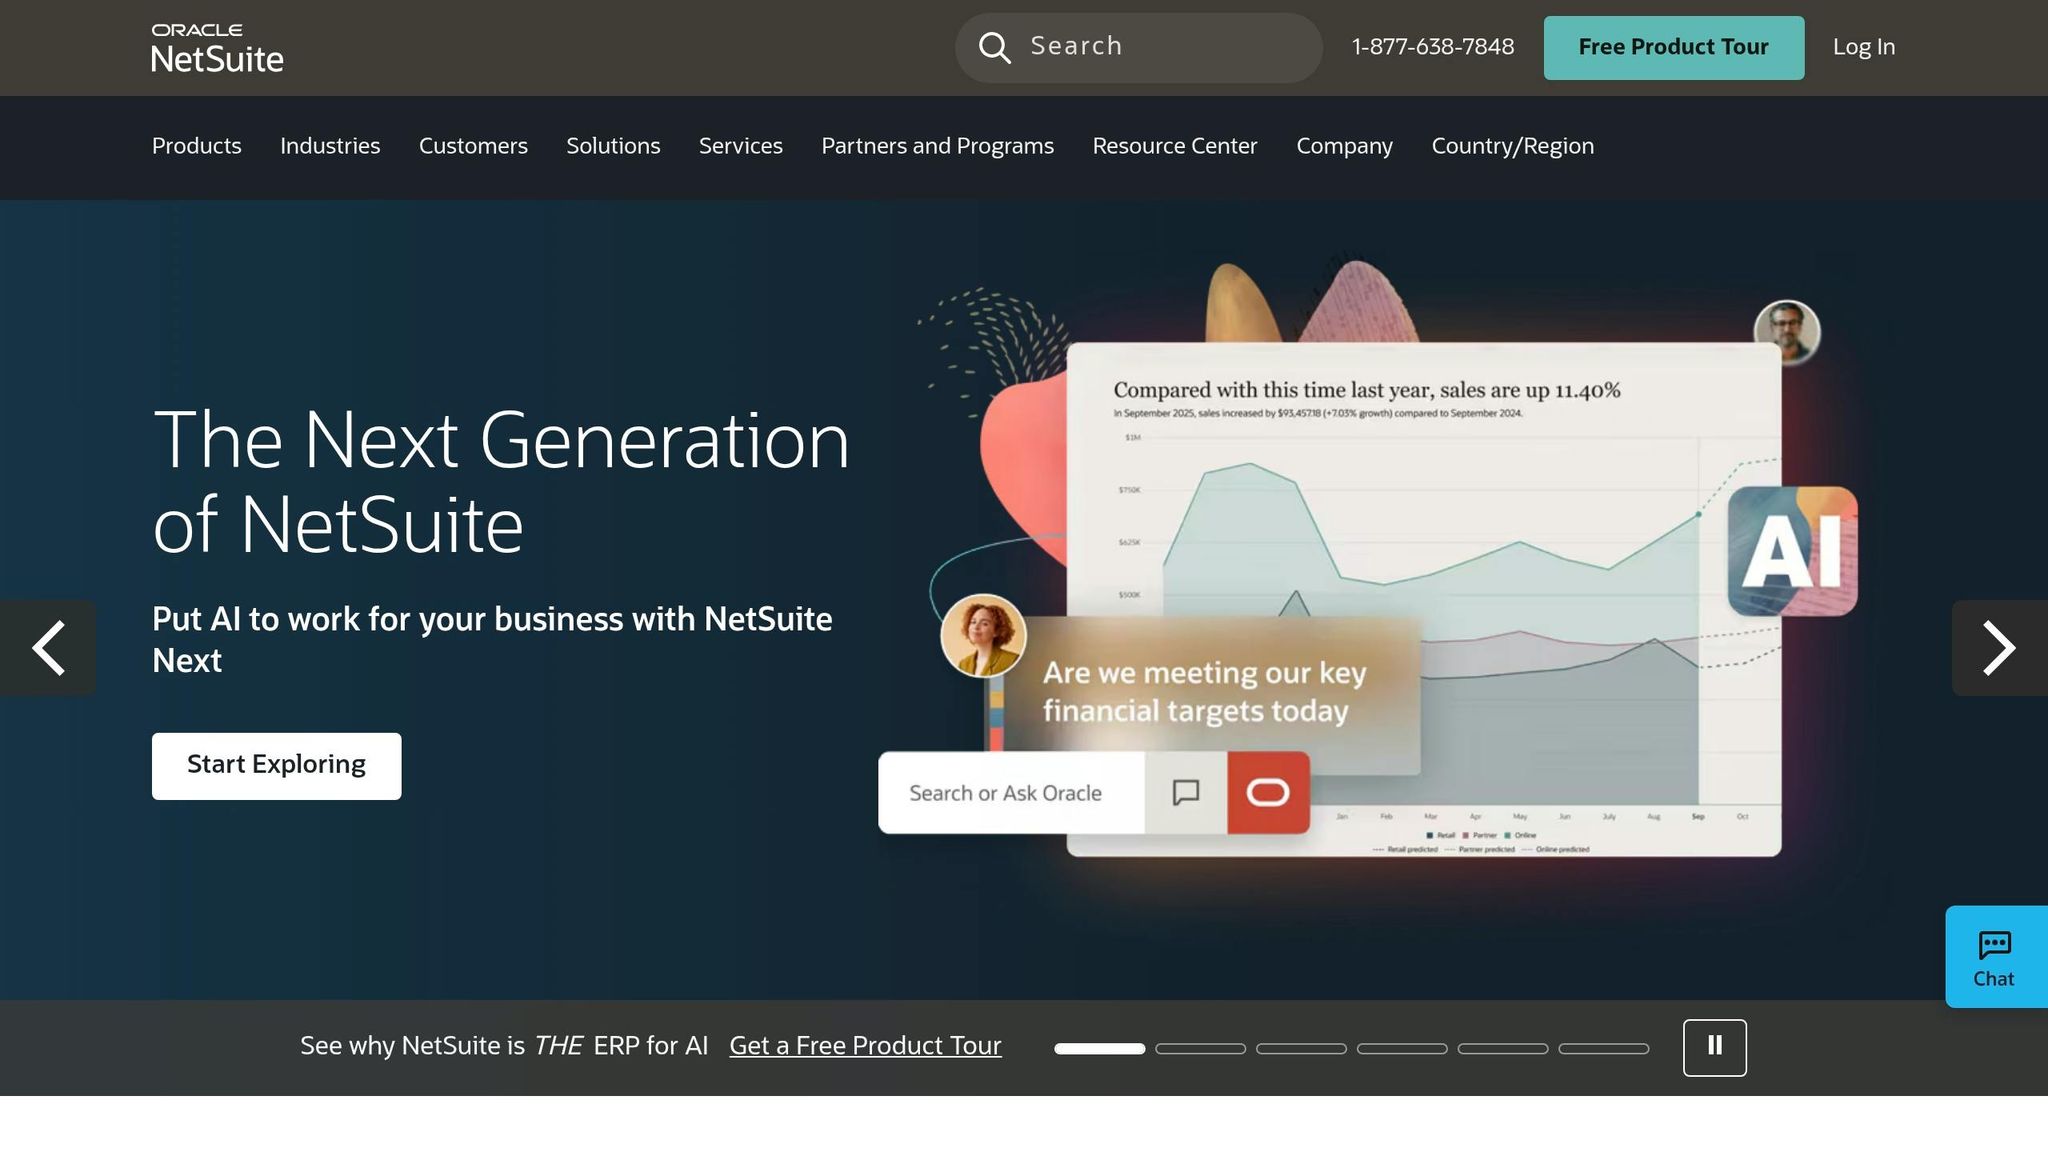Image resolution: width=2048 pixels, height=1152 pixels.
Task: Jump to the fifth carousel slide indicator
Action: click(1502, 1048)
